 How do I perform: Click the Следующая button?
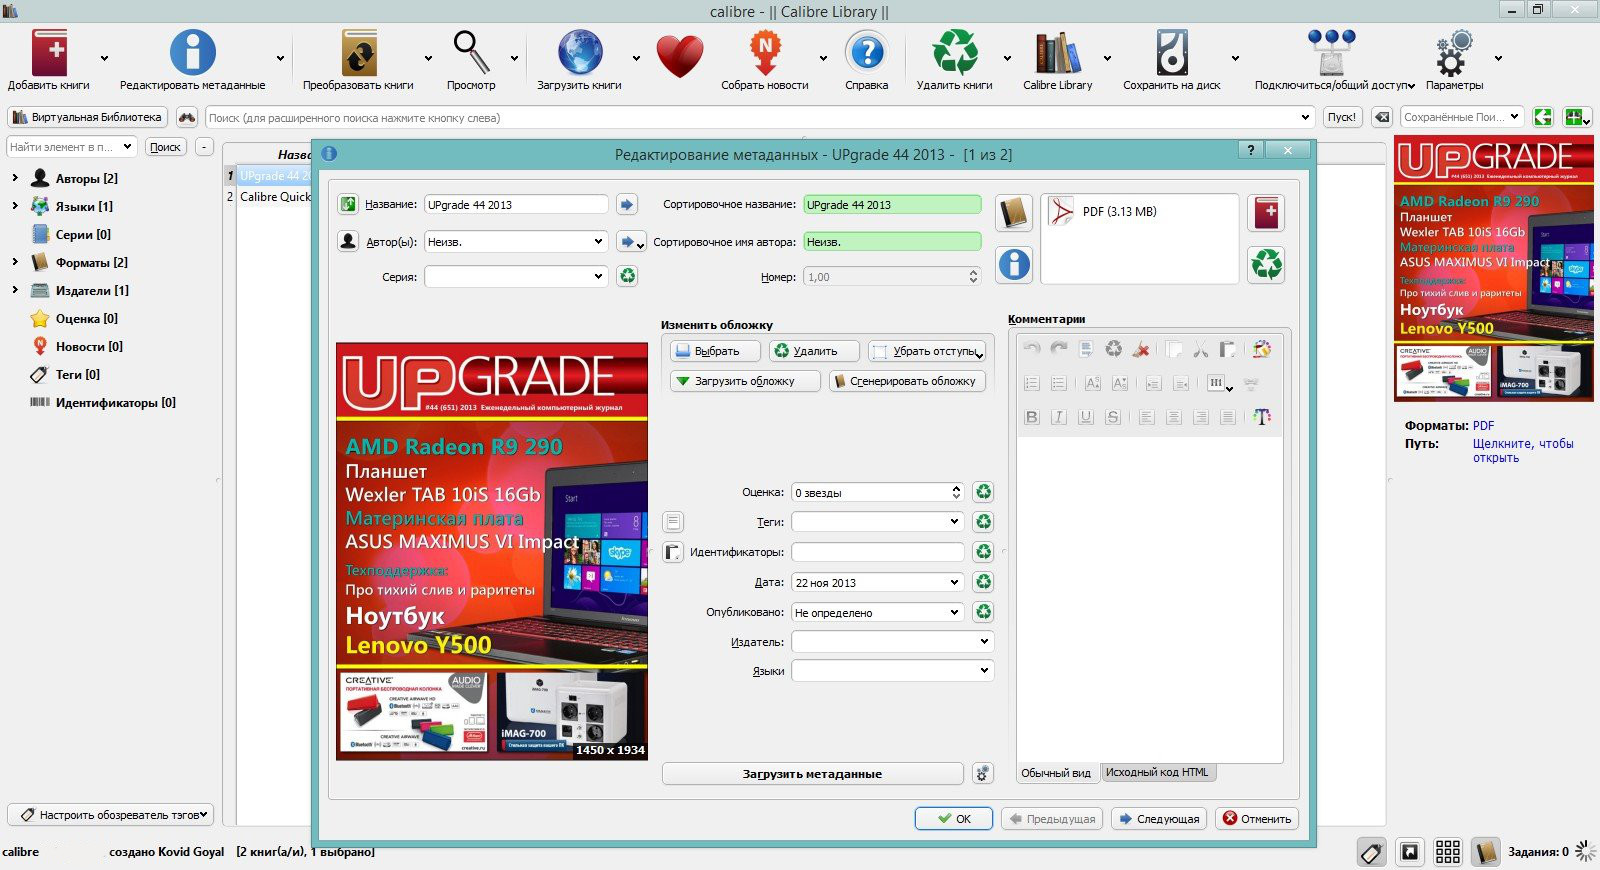pos(1159,819)
